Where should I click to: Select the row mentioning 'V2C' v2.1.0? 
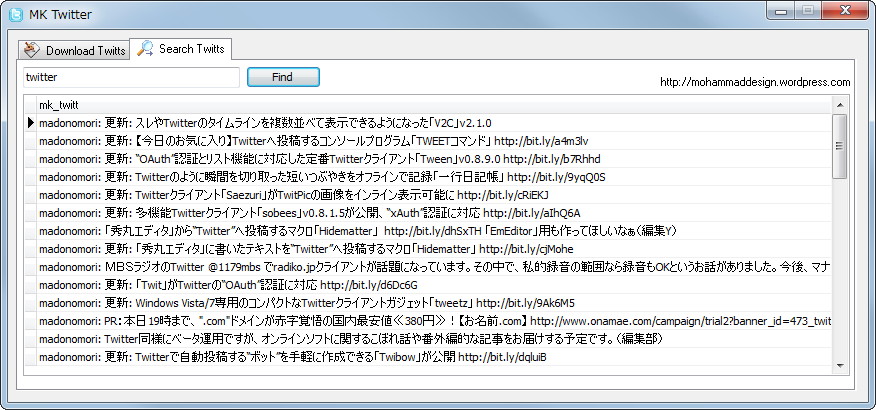[x=434, y=123]
